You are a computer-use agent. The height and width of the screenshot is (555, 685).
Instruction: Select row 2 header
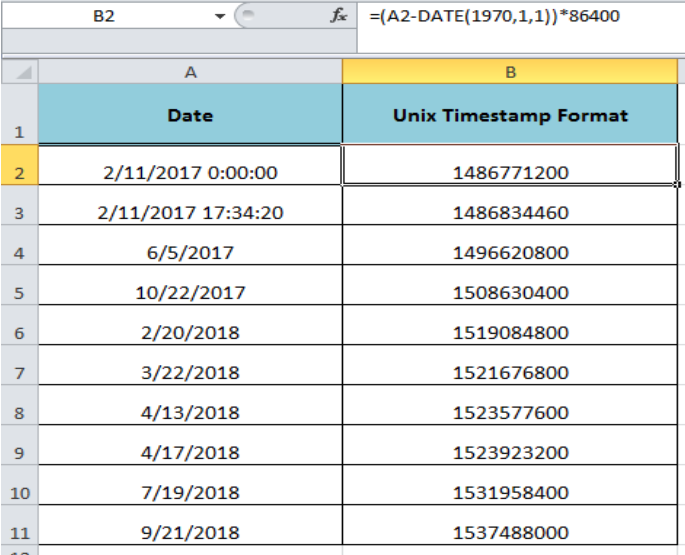tap(20, 165)
